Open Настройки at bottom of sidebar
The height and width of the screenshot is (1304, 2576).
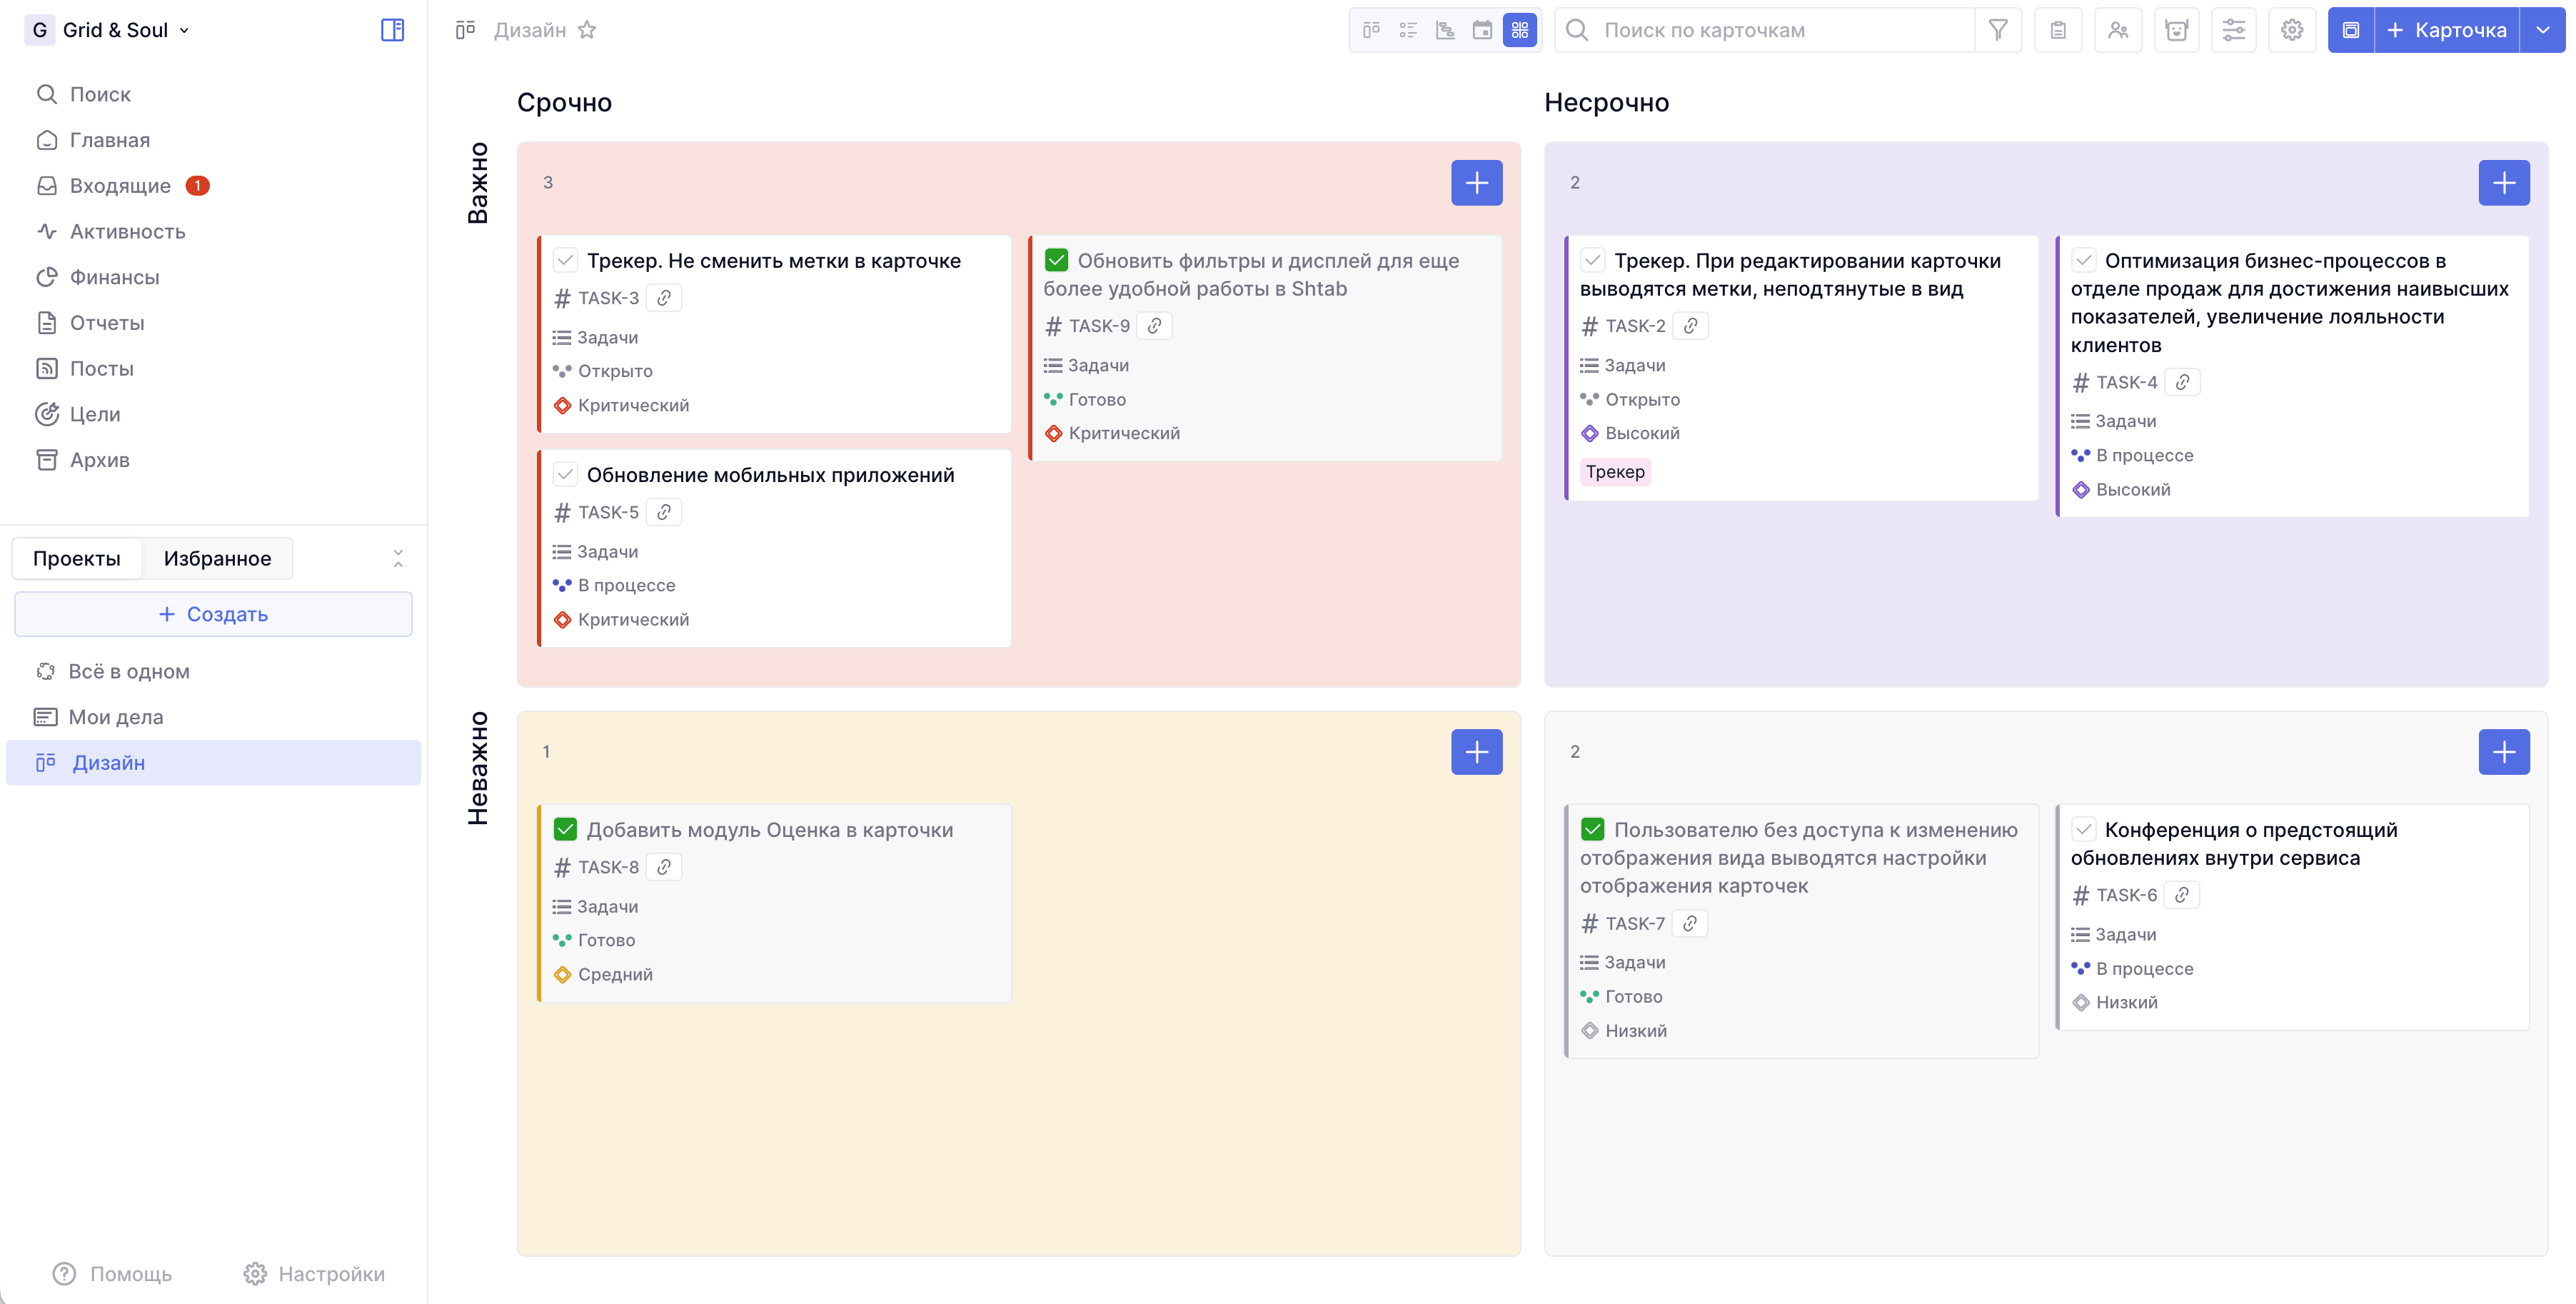point(314,1274)
